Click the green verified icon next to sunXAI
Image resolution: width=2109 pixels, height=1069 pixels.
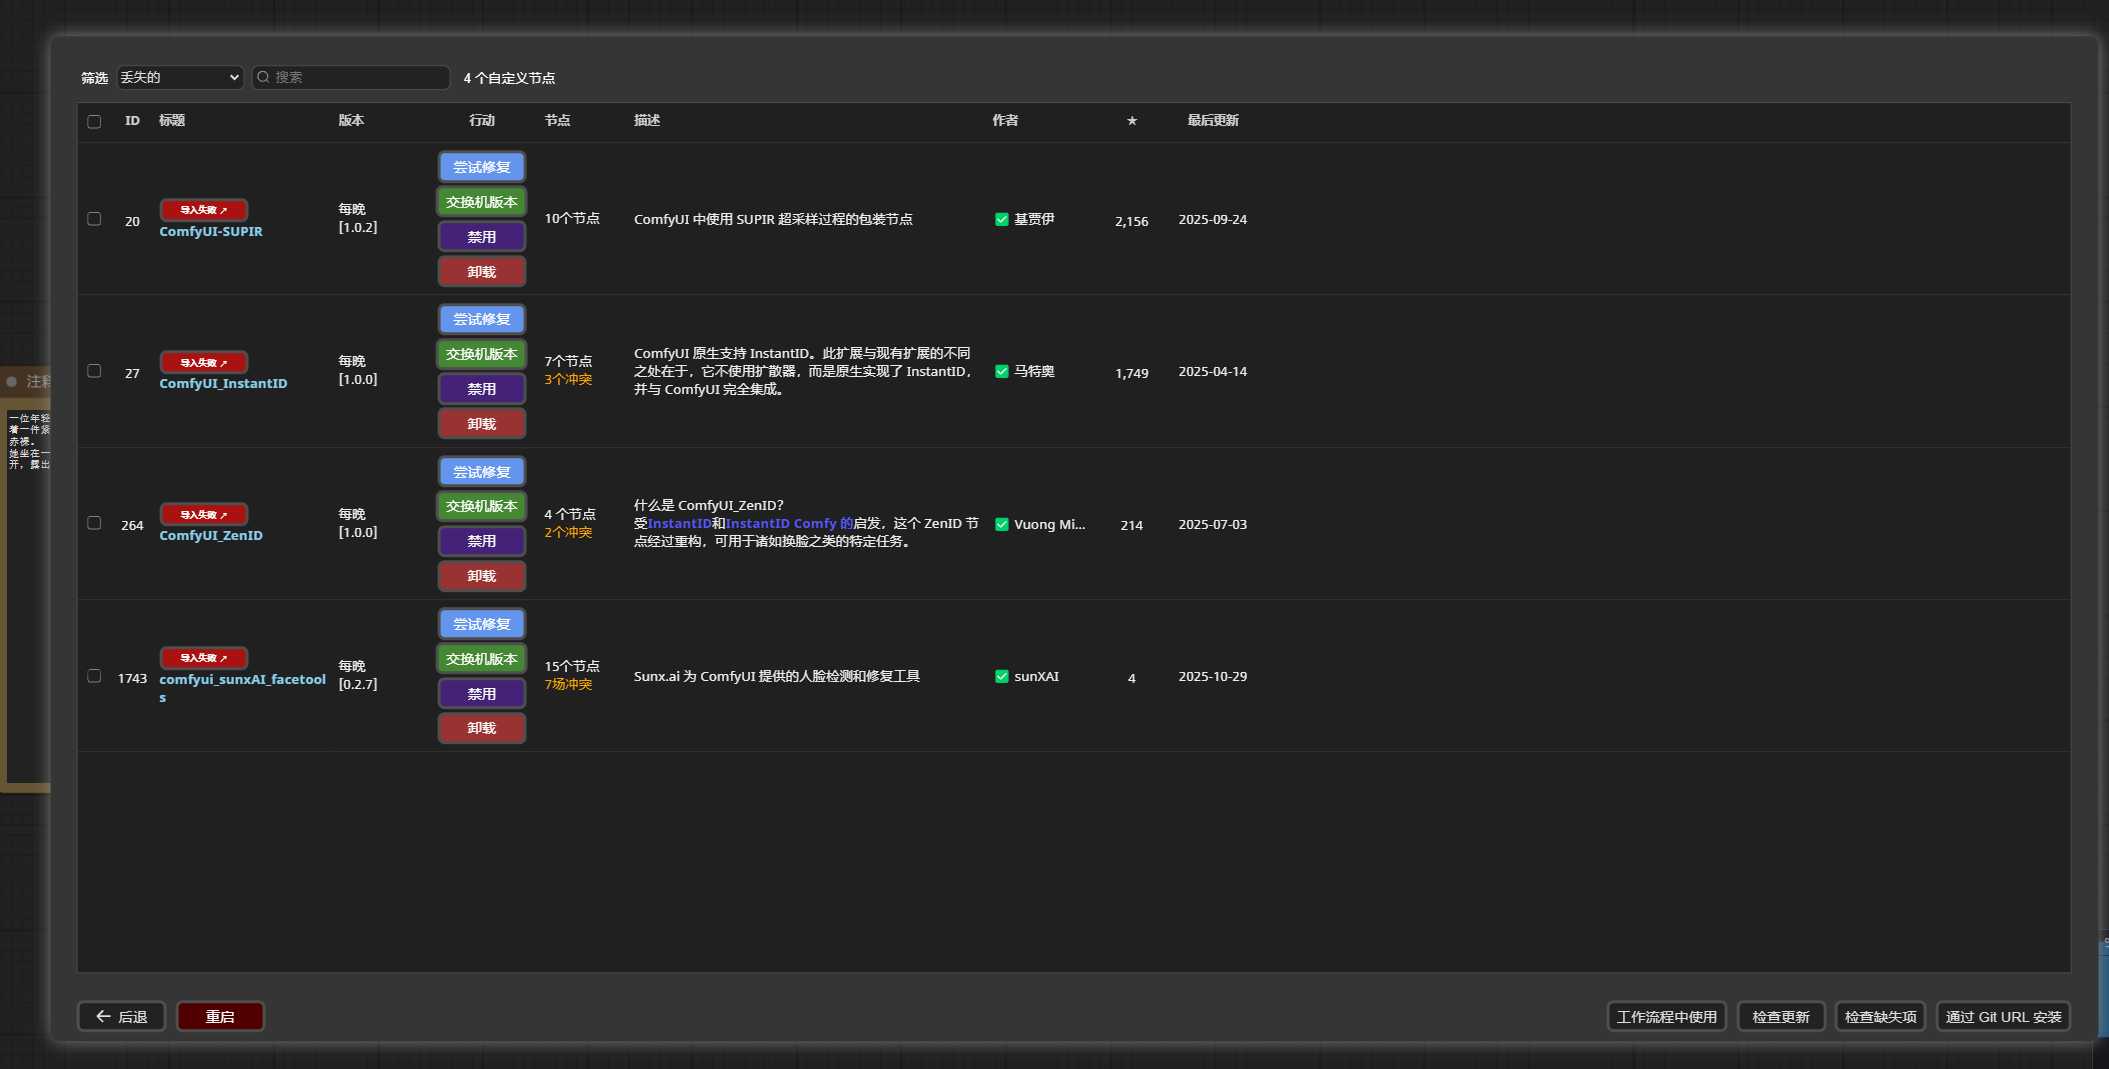(x=1001, y=677)
